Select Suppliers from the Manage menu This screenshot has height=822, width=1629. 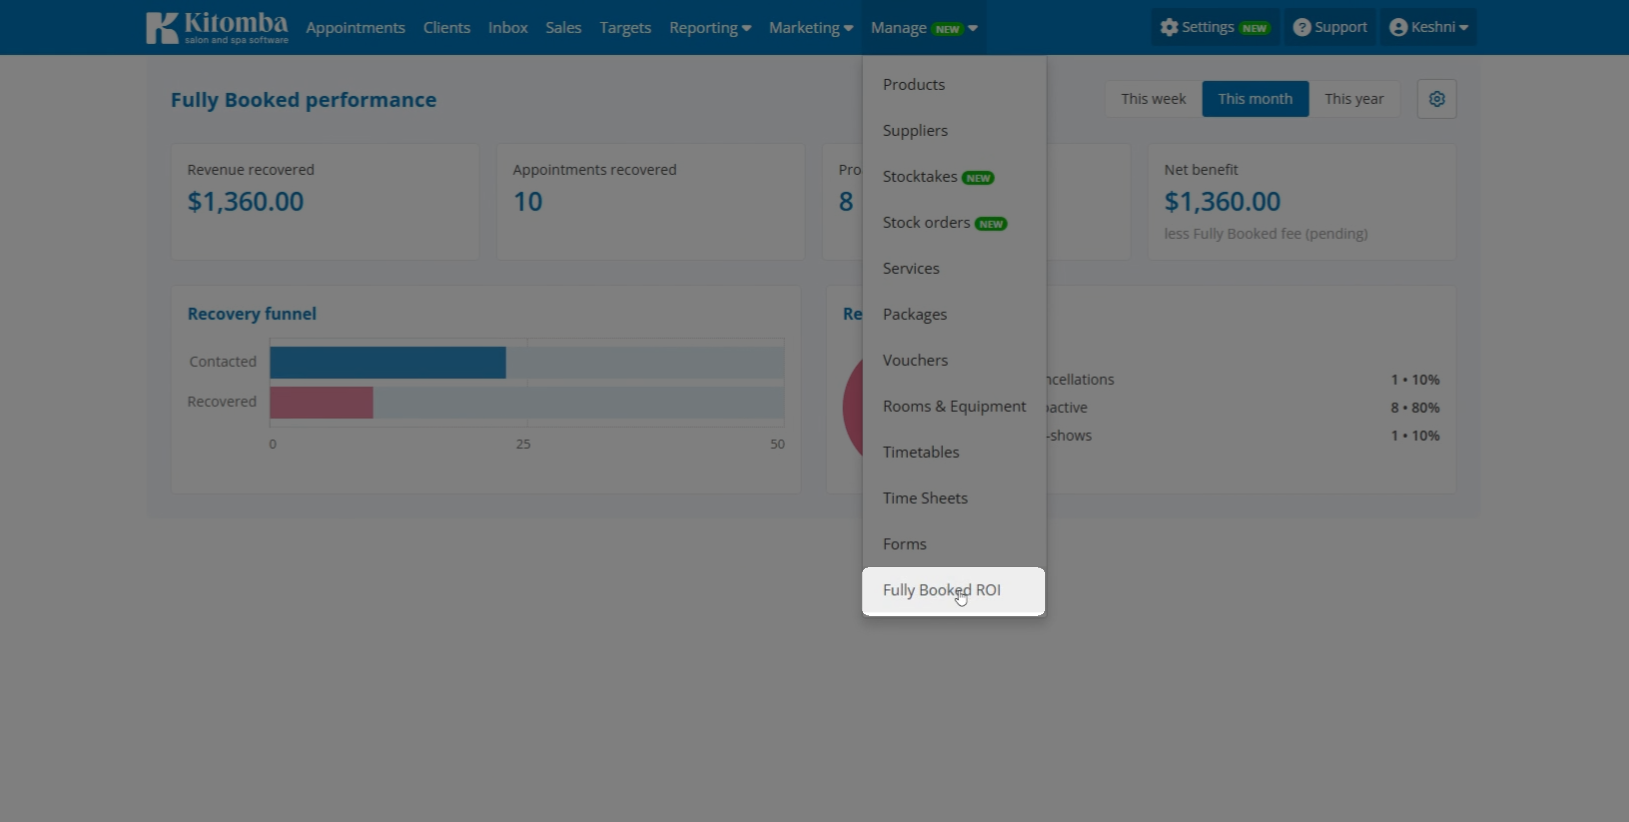pyautogui.click(x=954, y=131)
